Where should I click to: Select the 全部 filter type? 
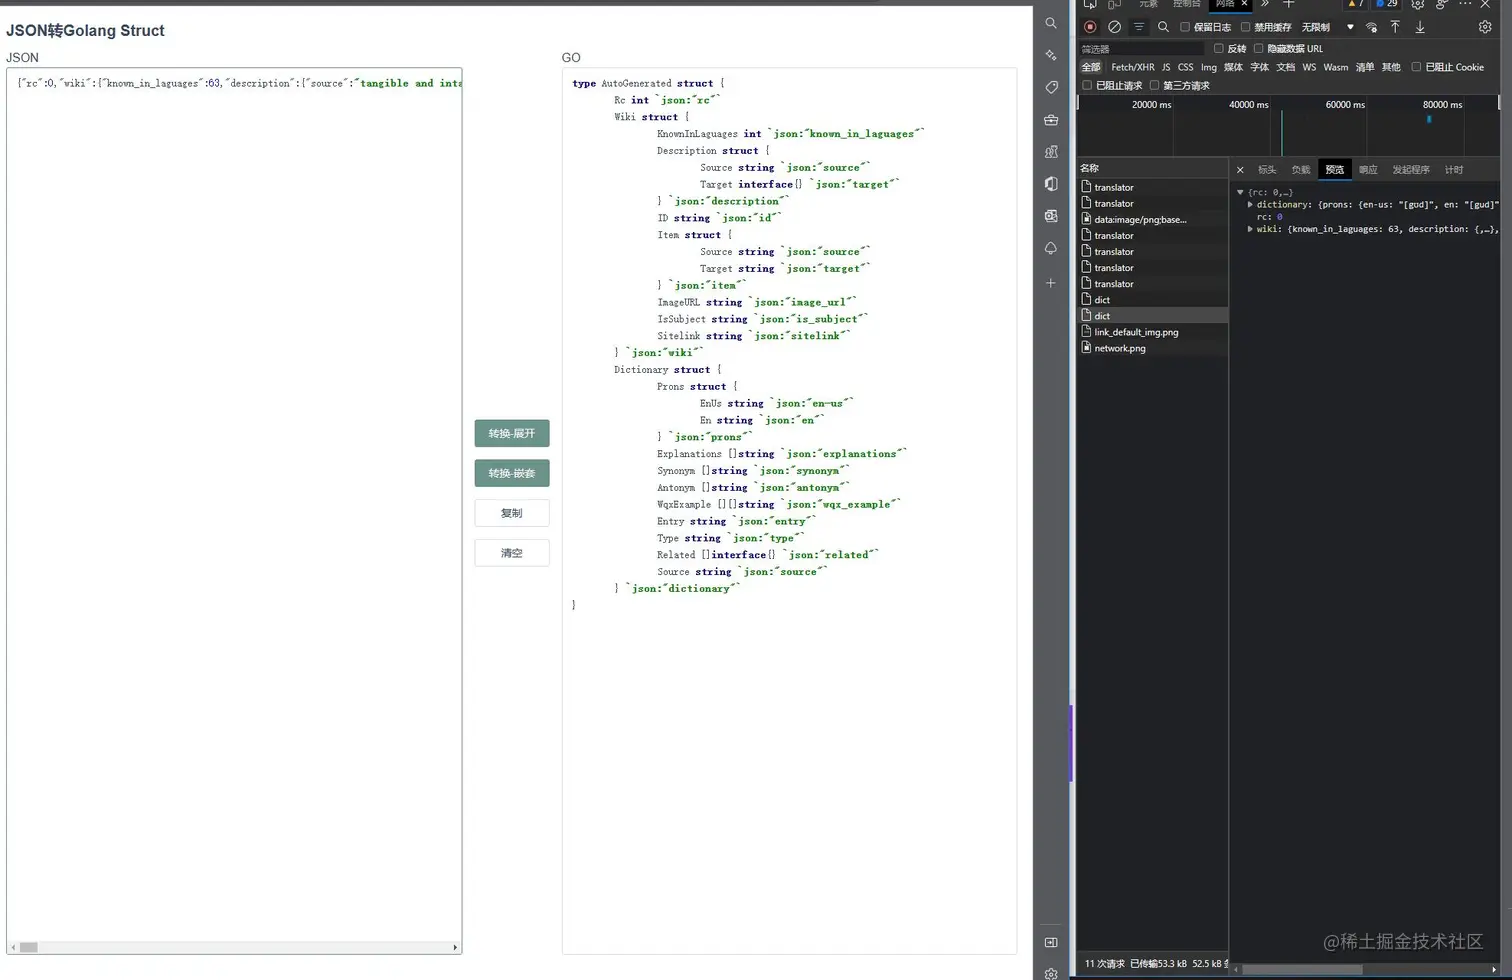1091,67
